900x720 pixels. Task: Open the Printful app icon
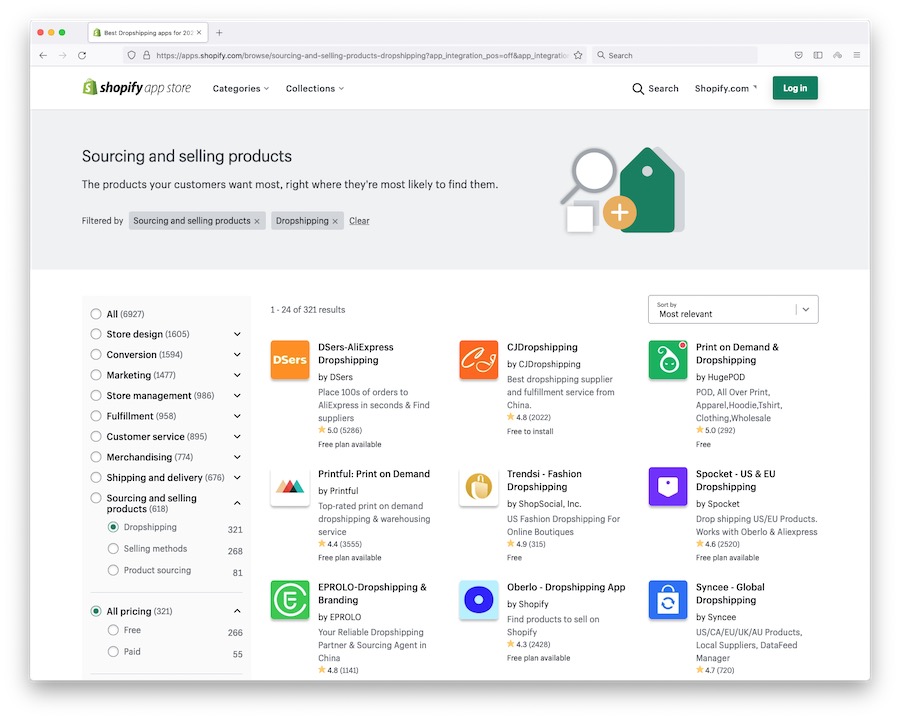pos(290,487)
